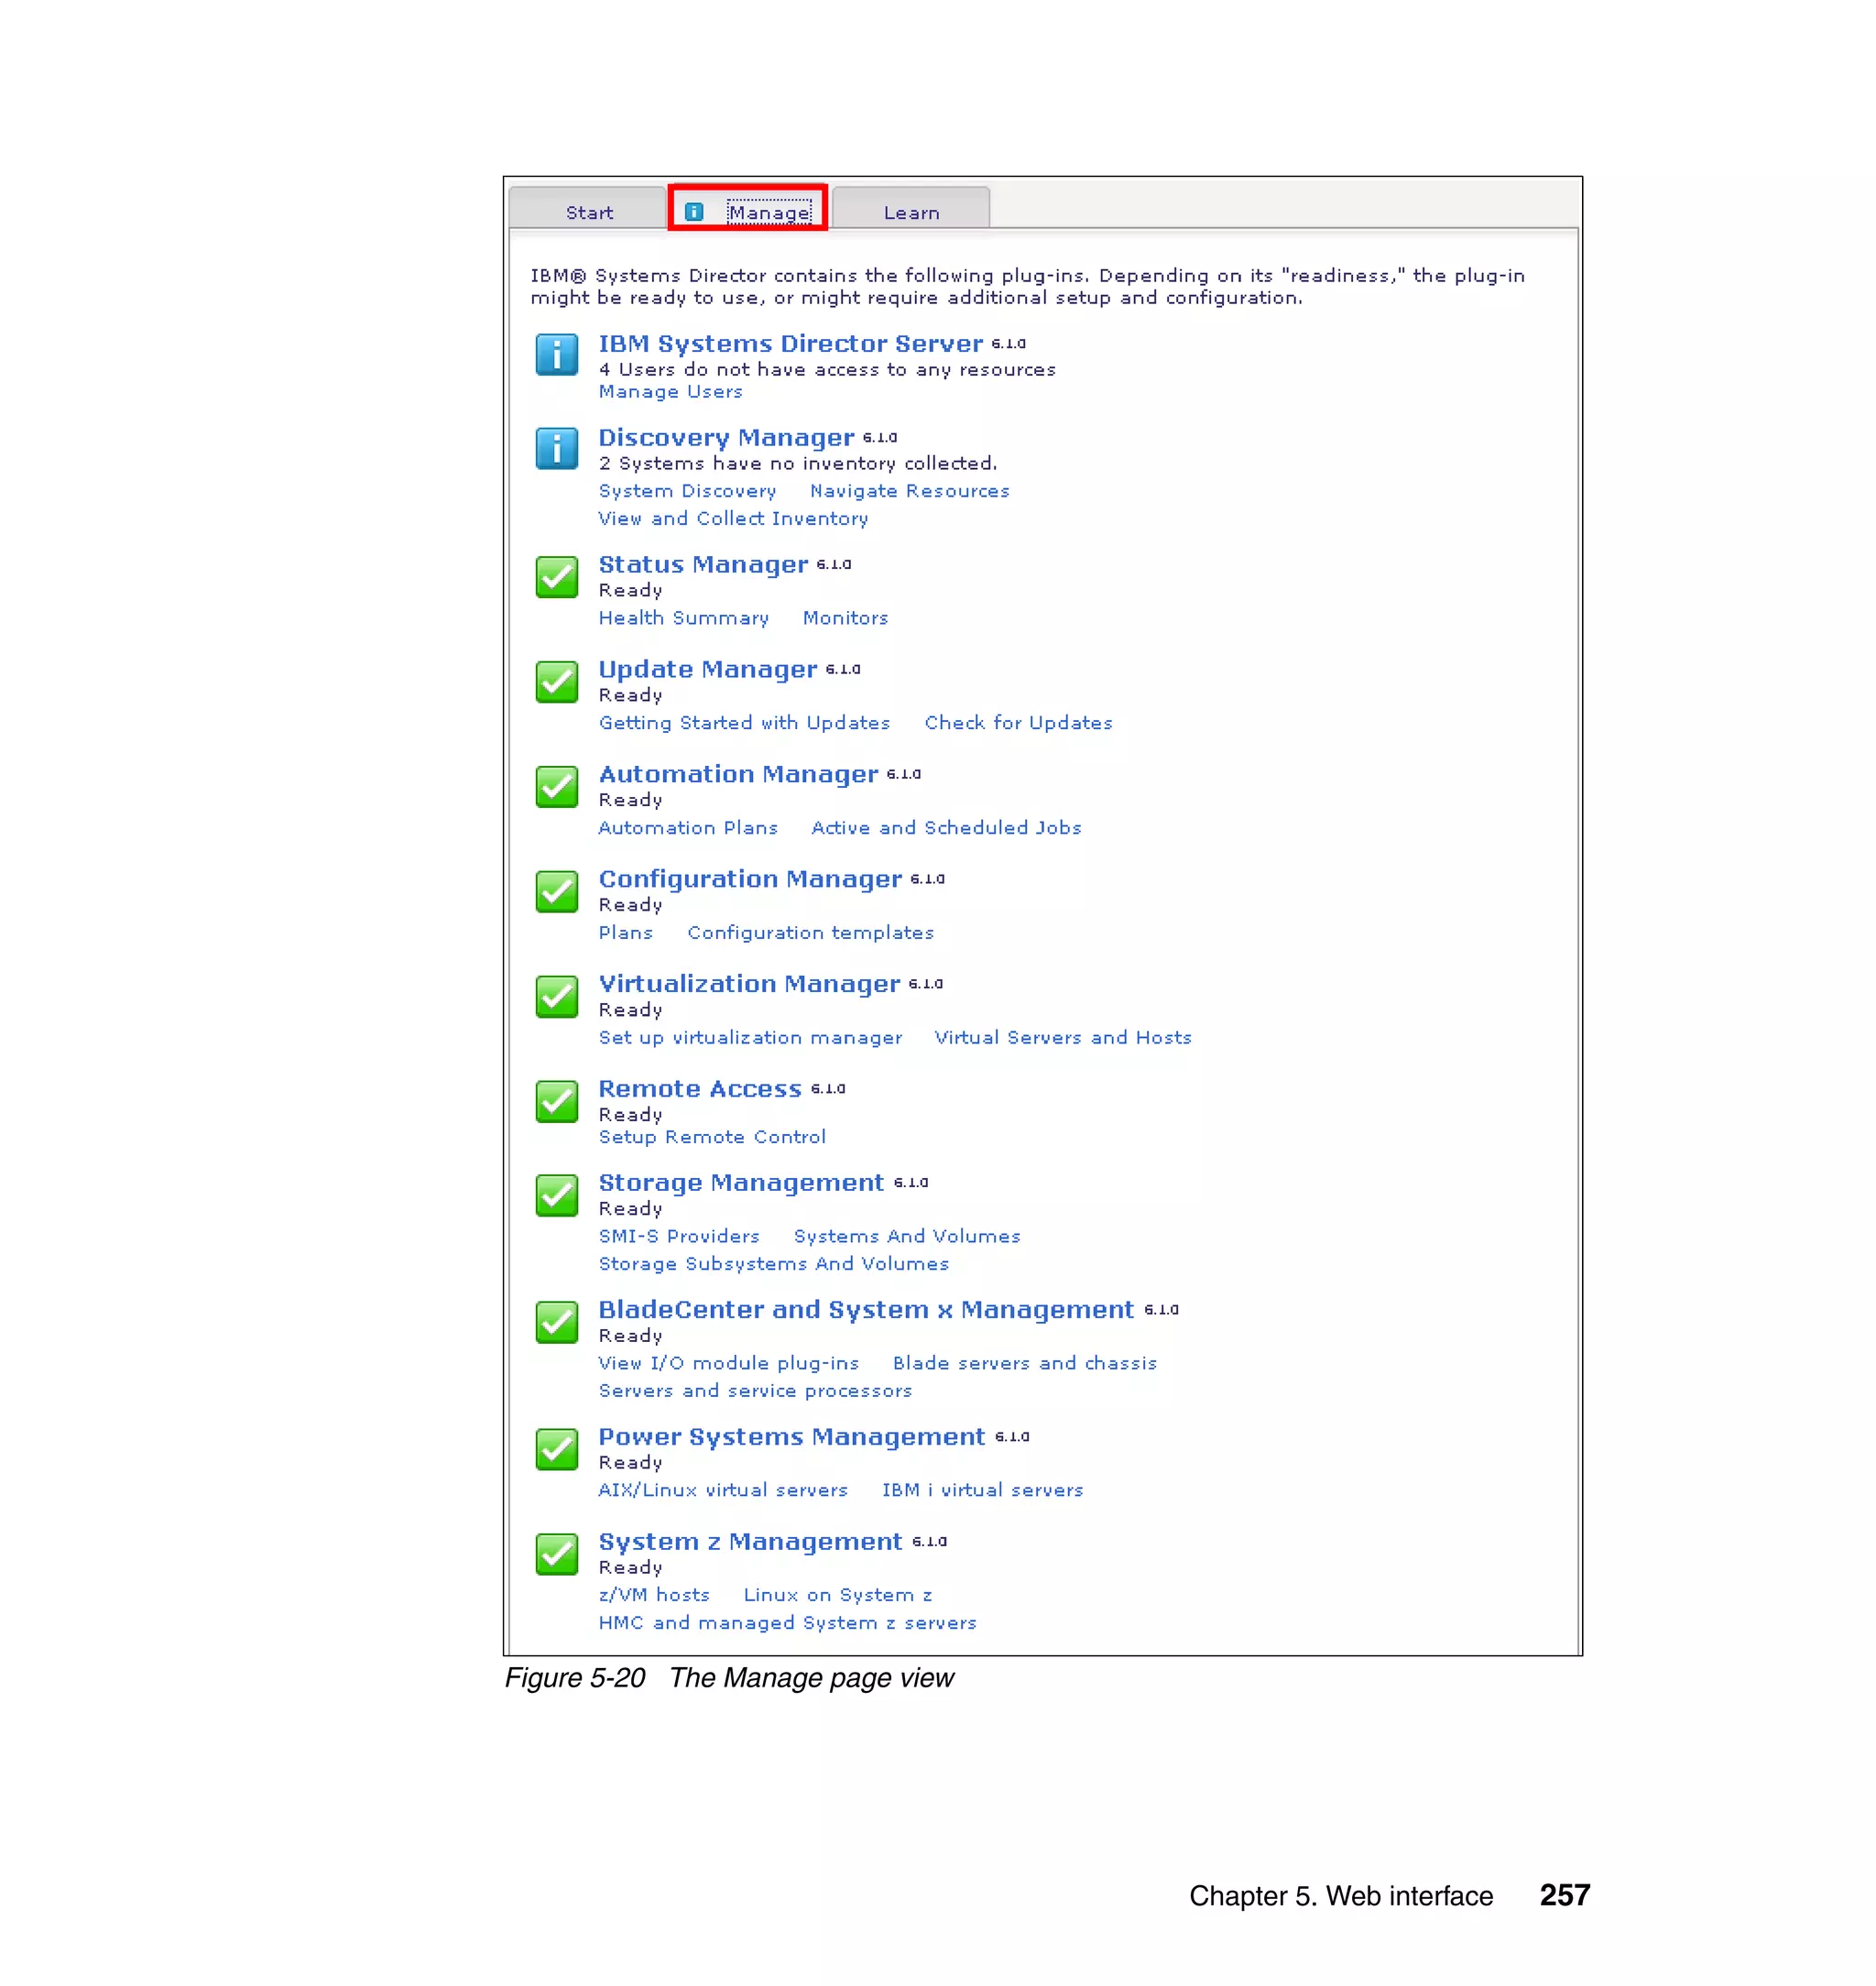Click info icon beside Discovery Manager
Screen dimensions: 1876x1986
[x=556, y=449]
